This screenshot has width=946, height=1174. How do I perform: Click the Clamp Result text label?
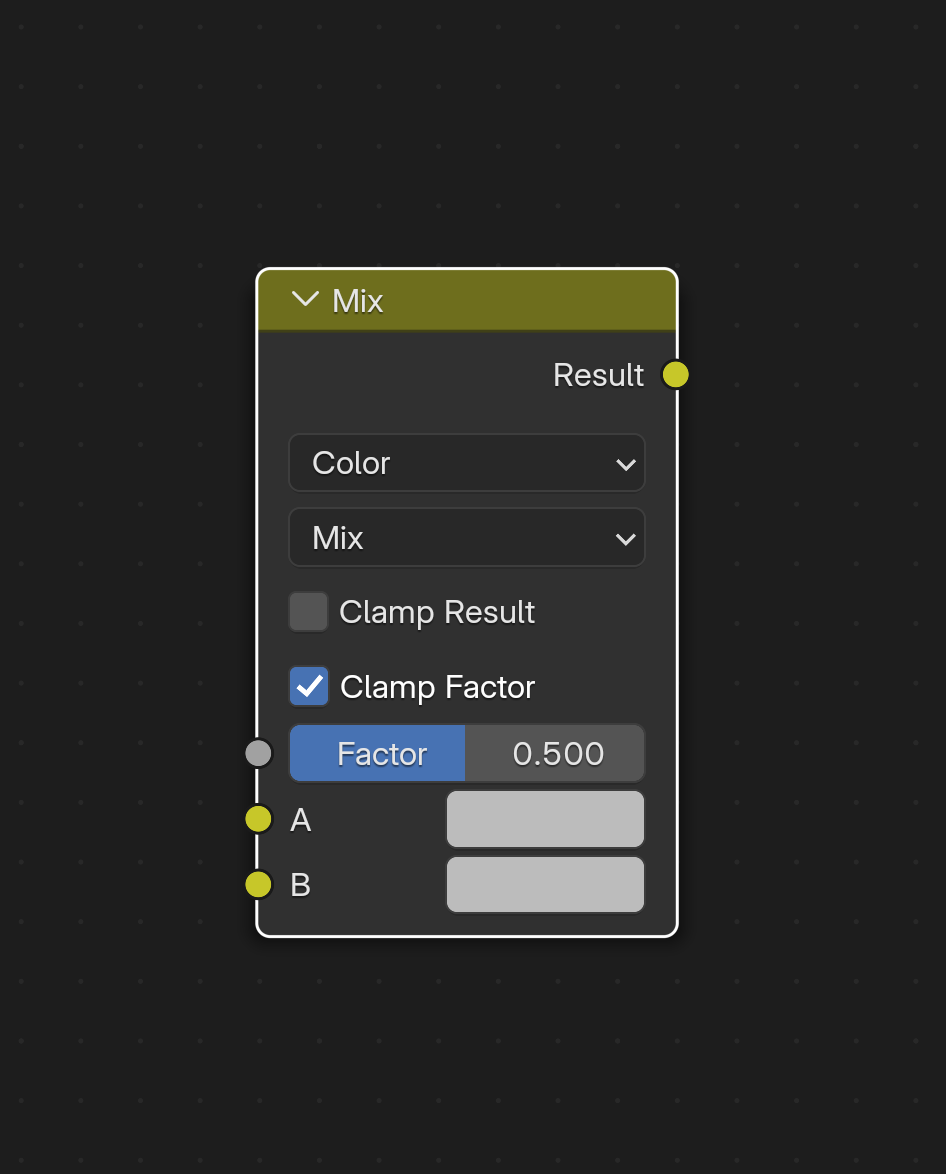pos(437,613)
